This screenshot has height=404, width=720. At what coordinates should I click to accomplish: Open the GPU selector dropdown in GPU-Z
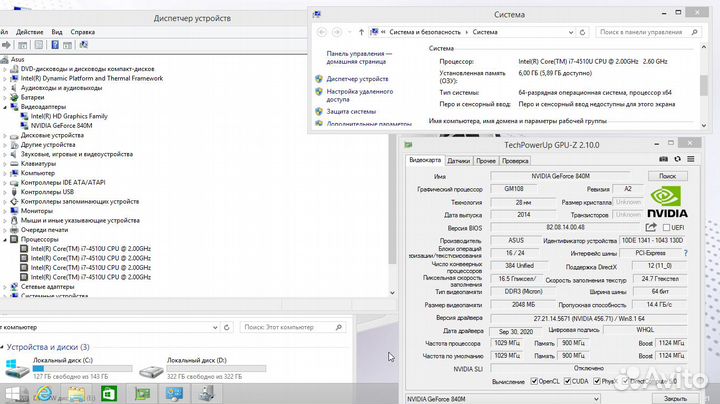(596, 399)
